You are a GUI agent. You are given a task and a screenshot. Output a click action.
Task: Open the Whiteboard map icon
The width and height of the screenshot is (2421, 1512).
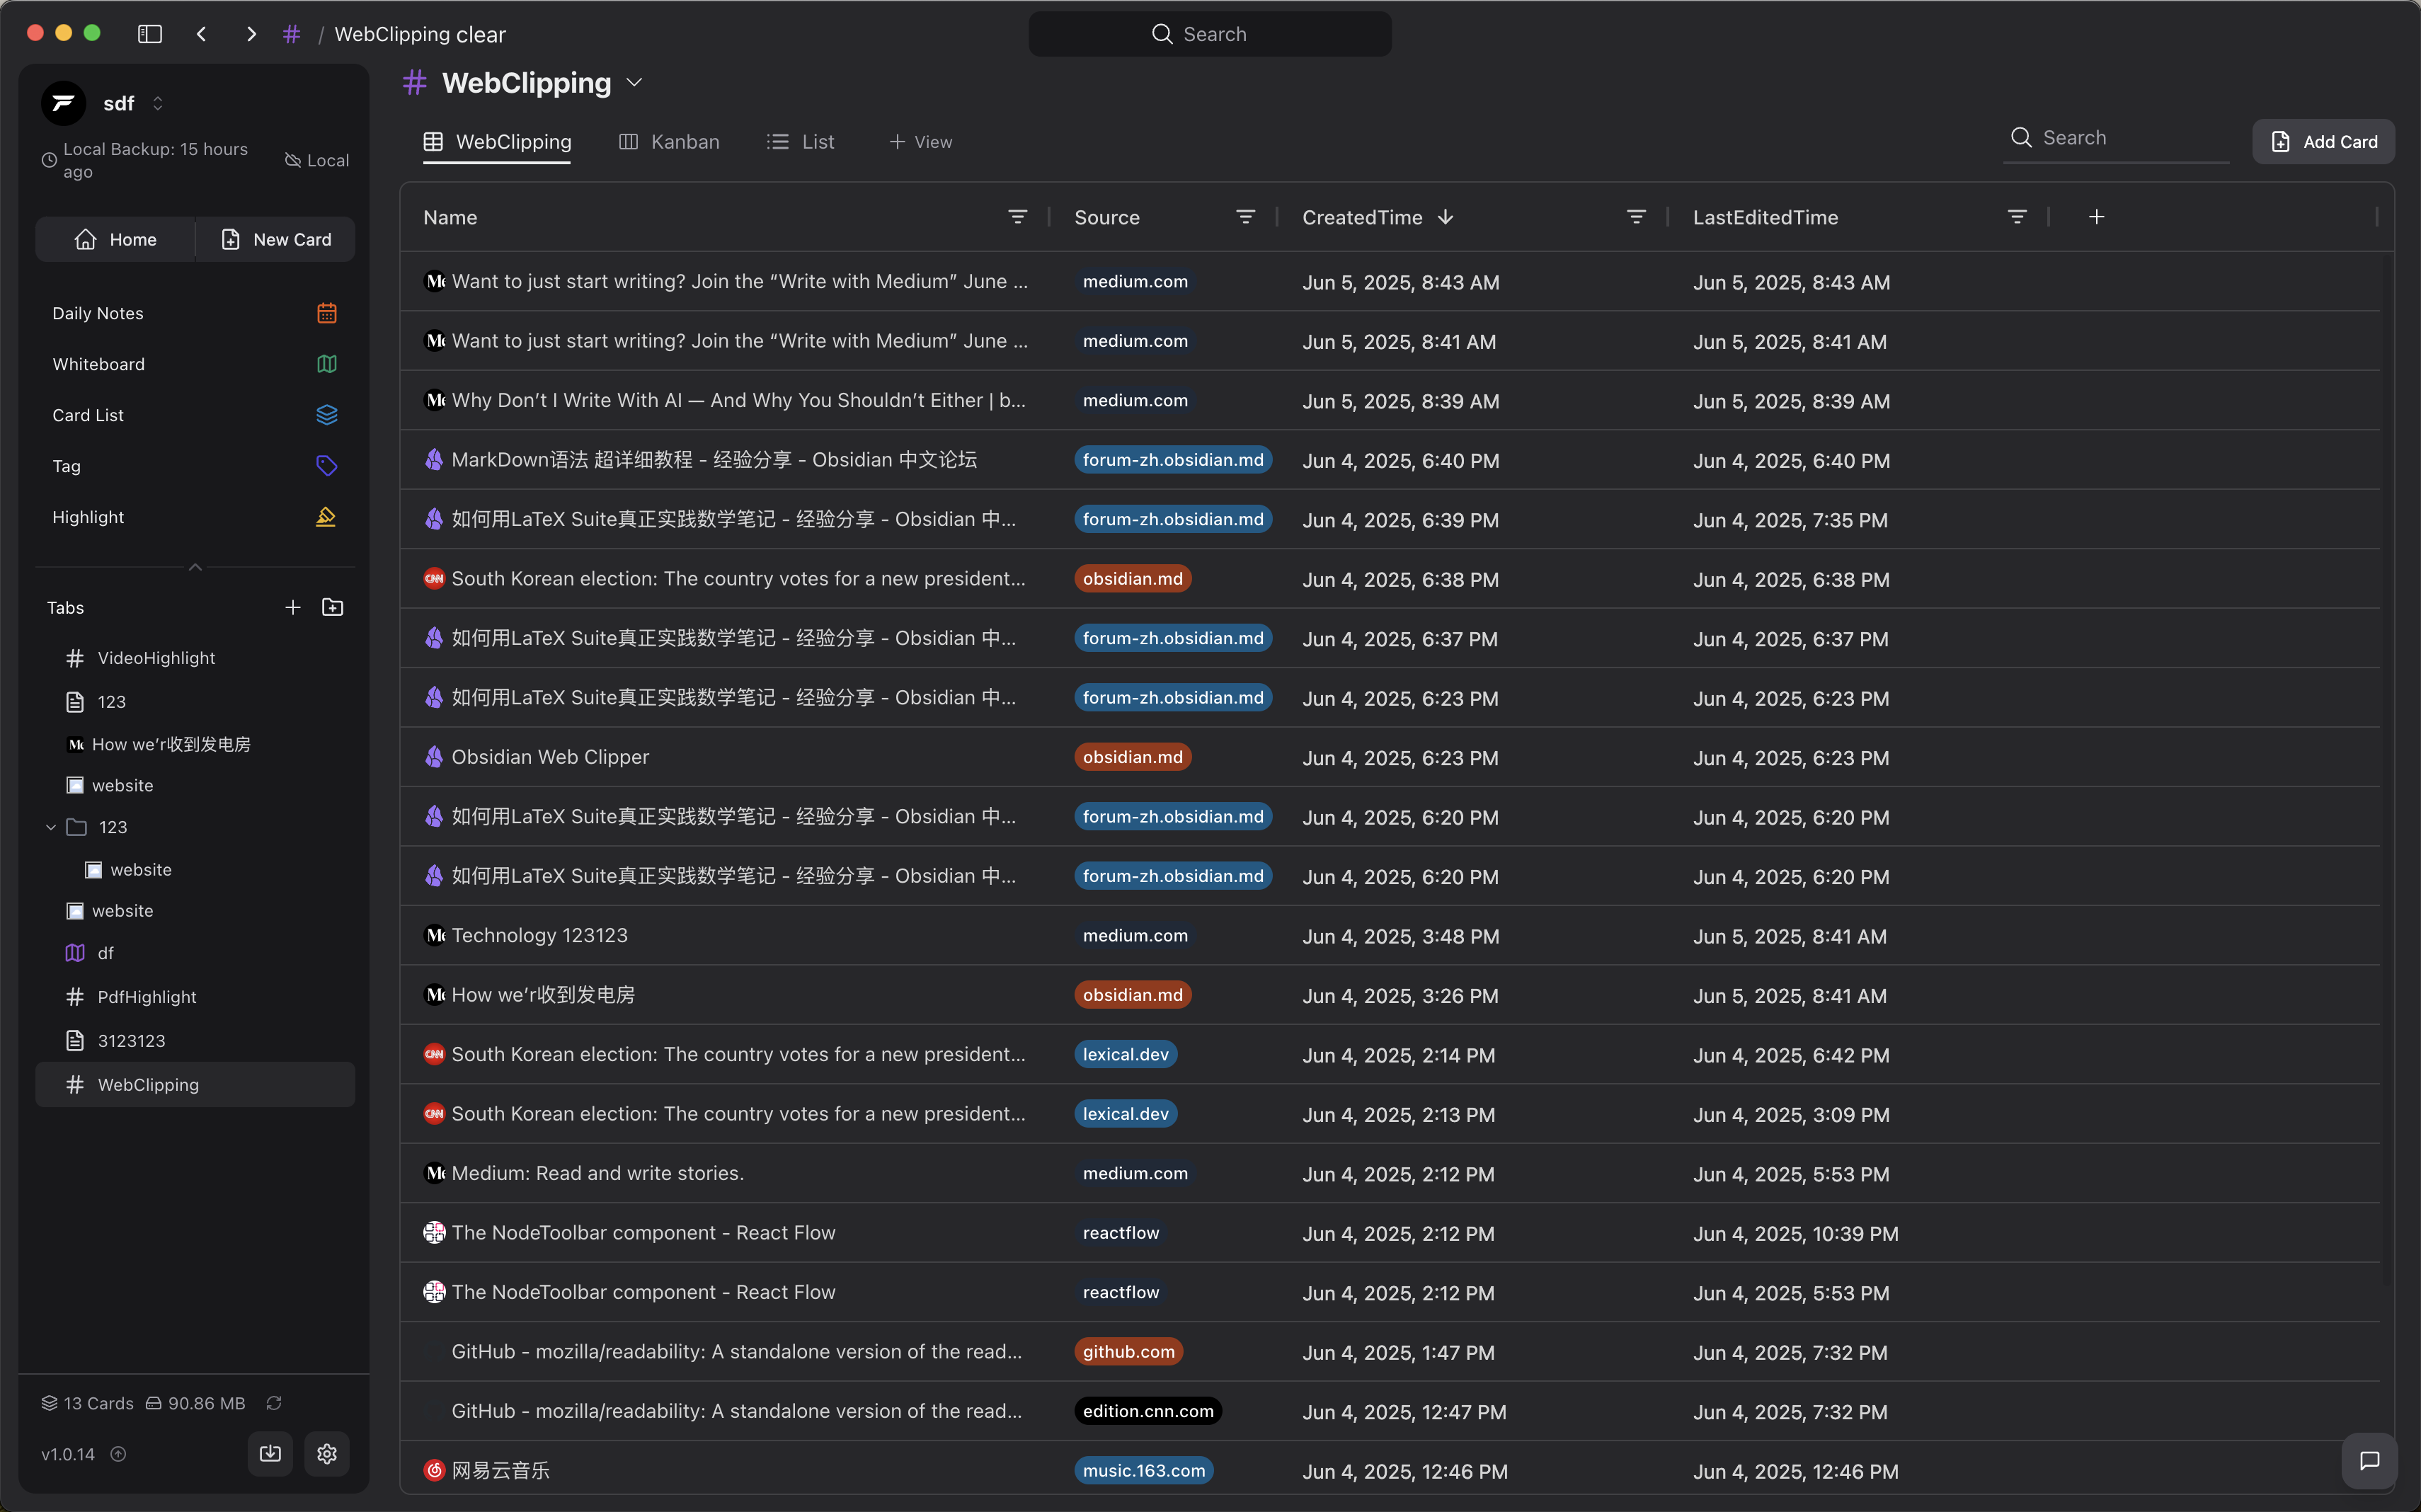(327, 364)
